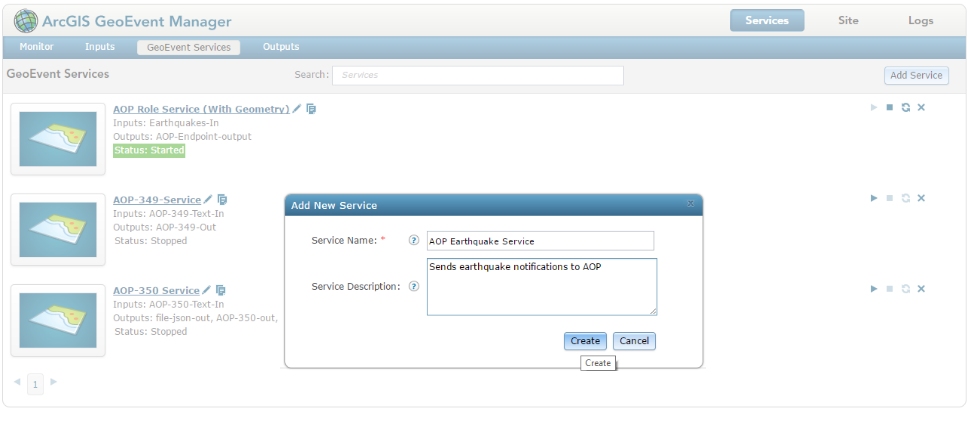Open the Logs top tab
Viewport: 968px width, 424px height.
pyautogui.click(x=920, y=20)
